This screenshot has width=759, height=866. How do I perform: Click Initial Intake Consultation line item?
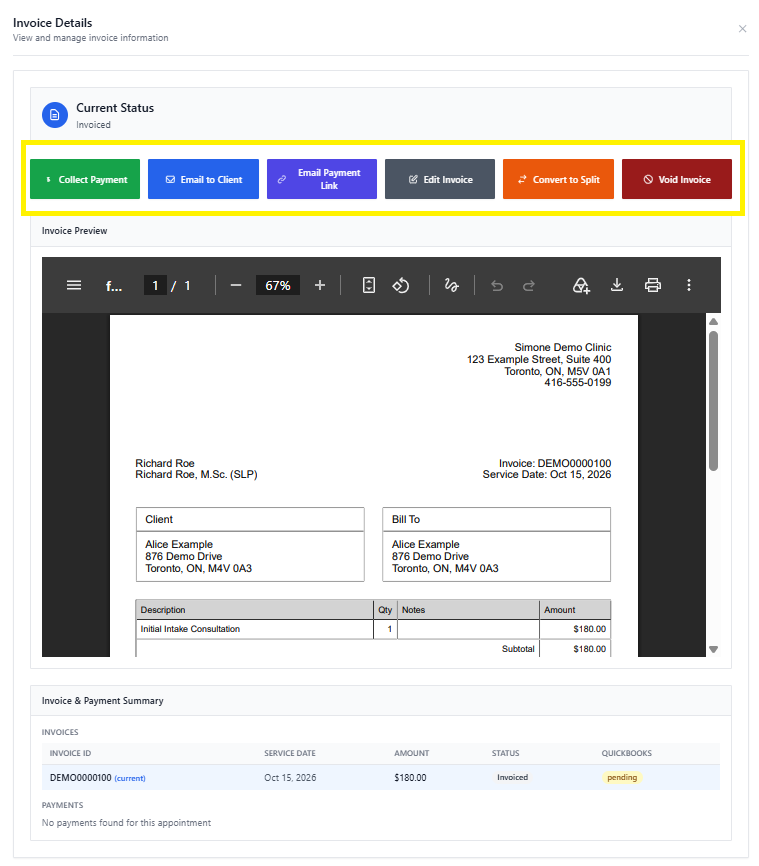190,629
